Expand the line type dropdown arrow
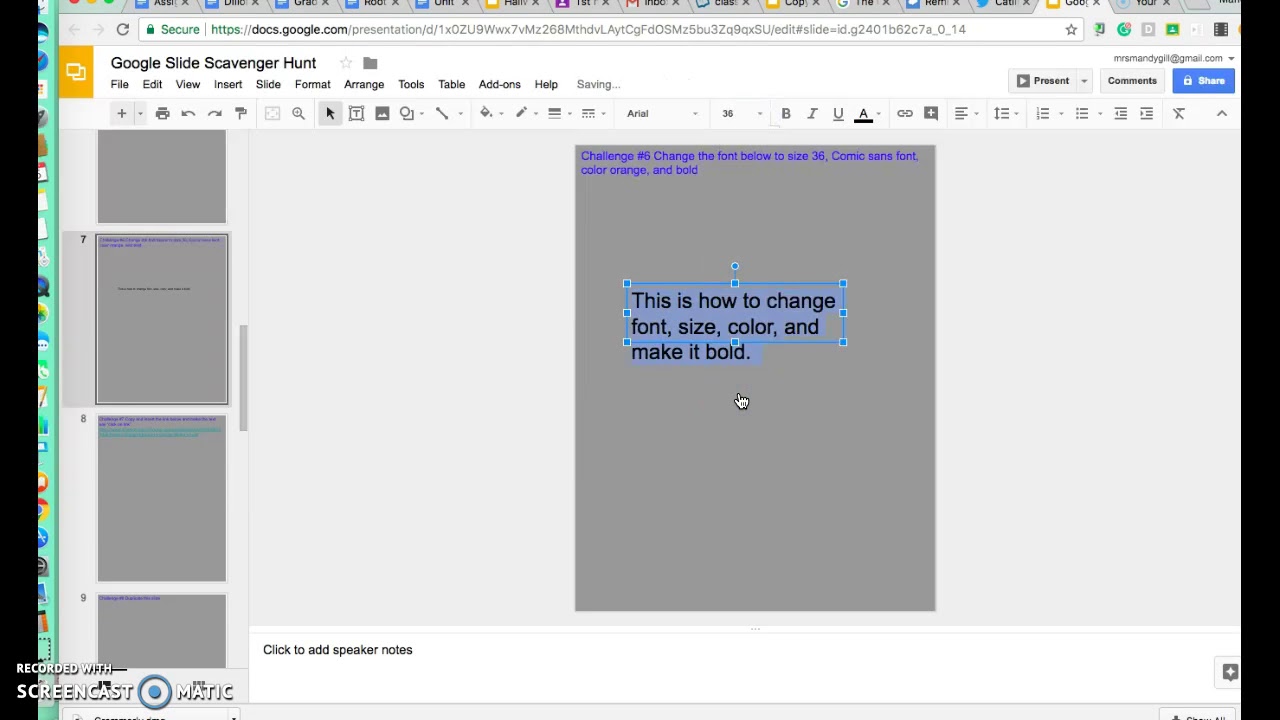1280x720 pixels. point(460,113)
